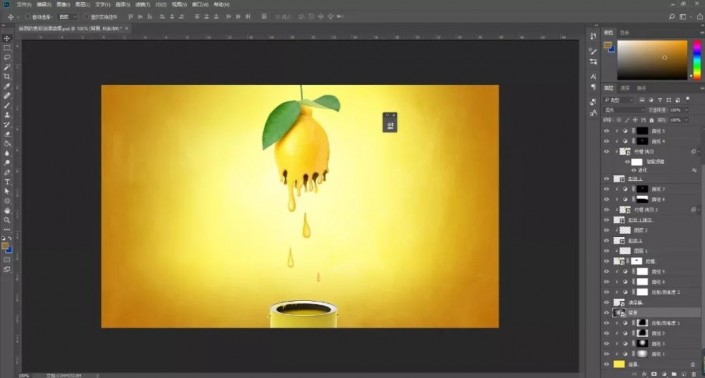Screen dimensions: 705x378
Task: Open the layer blend mode dropdown
Action: click(x=625, y=110)
